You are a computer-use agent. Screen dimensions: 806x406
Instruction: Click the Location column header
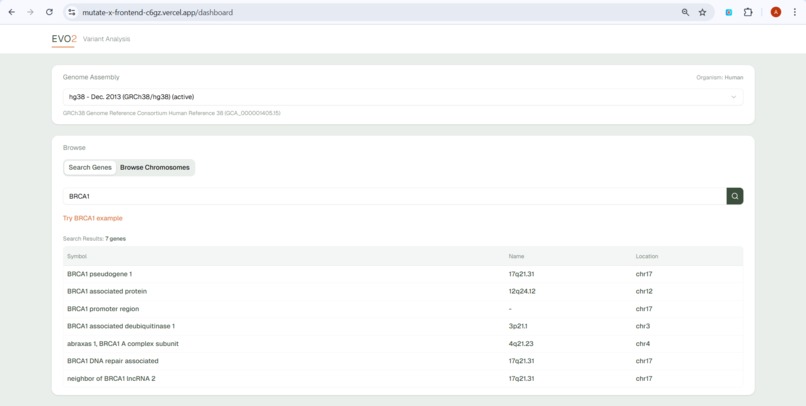tap(647, 256)
